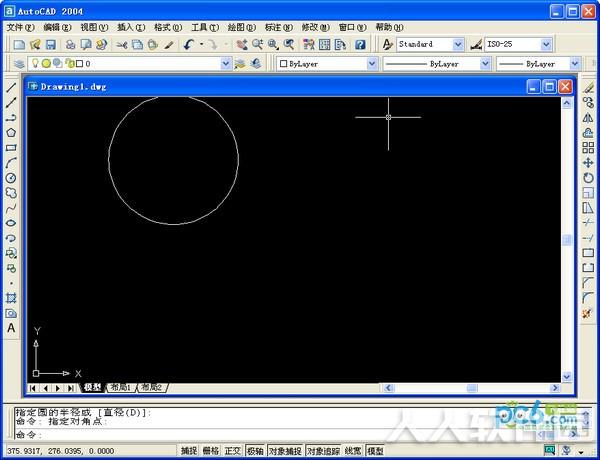The width and height of the screenshot is (600, 460).
Task: Switch to the 布局1 layout tab
Action: [x=121, y=388]
